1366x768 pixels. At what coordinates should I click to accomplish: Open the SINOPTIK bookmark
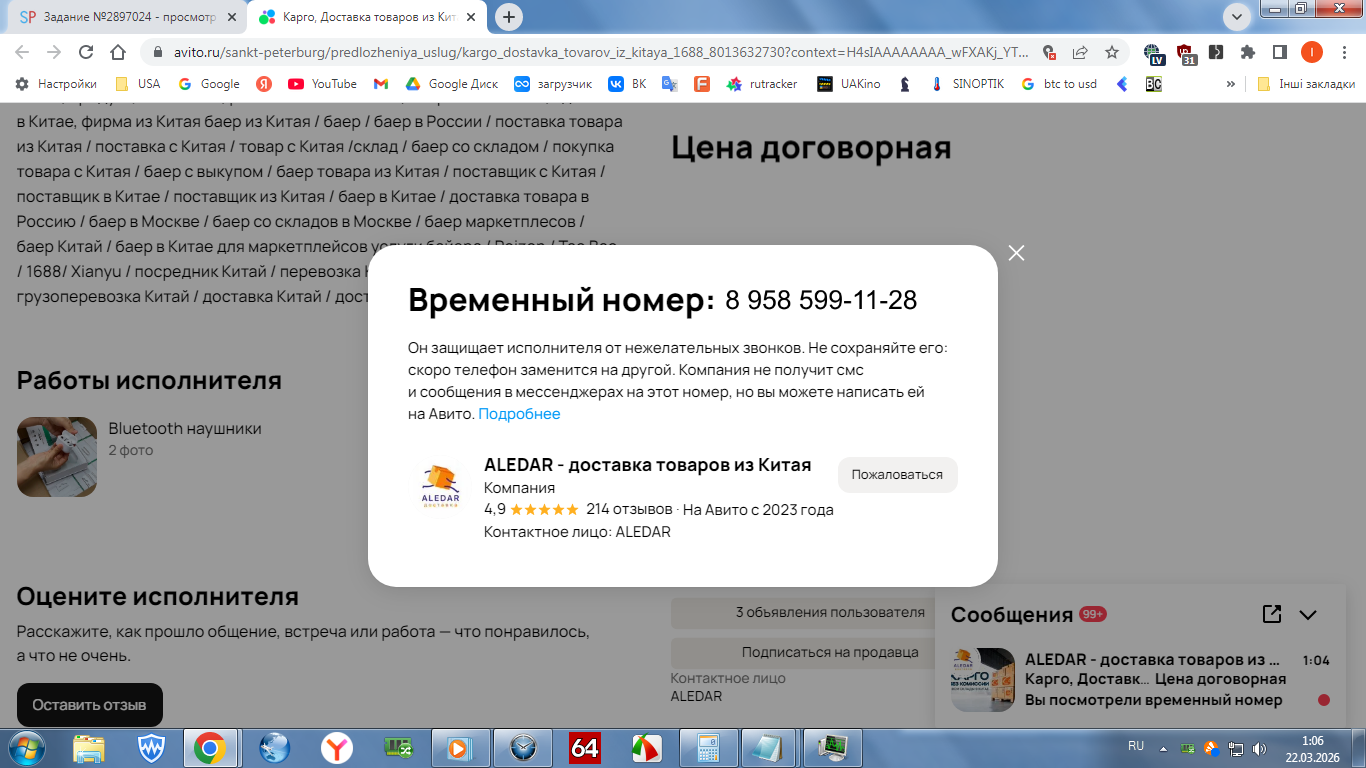pos(967,84)
